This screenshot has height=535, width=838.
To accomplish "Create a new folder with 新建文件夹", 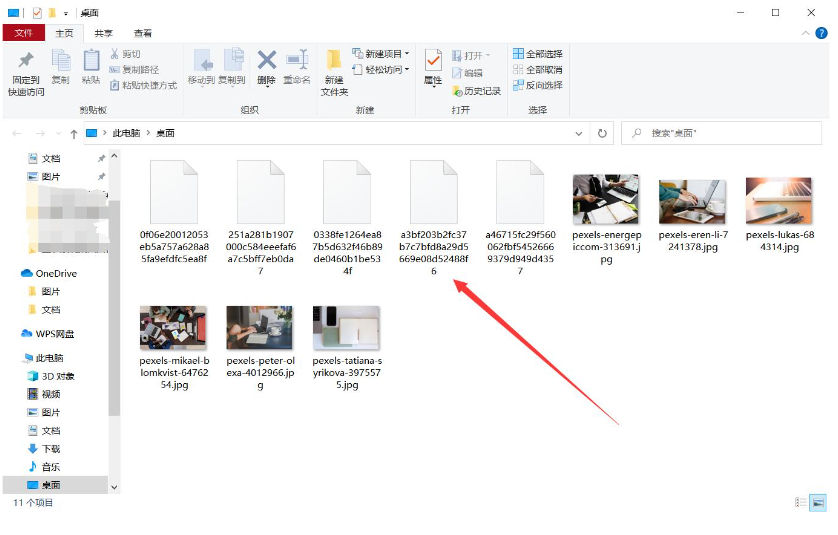I will (x=335, y=72).
